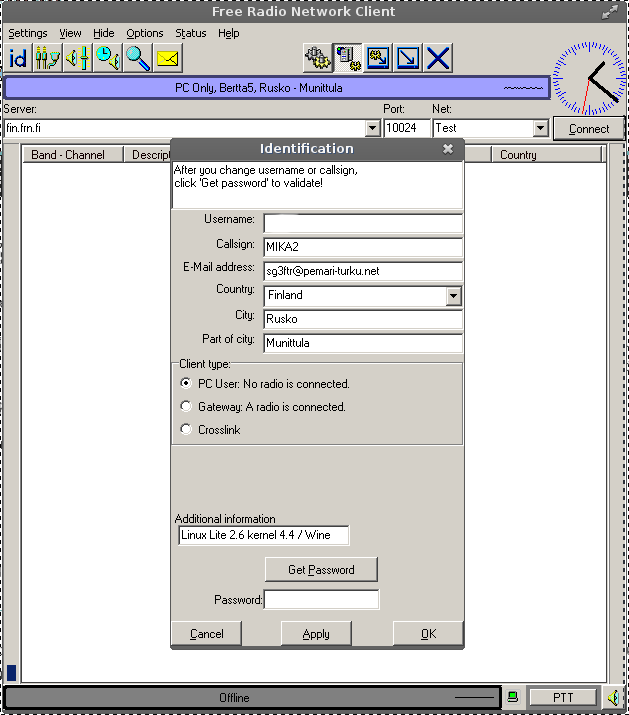Open the Options menu
This screenshot has height=715, width=629.
[145, 33]
